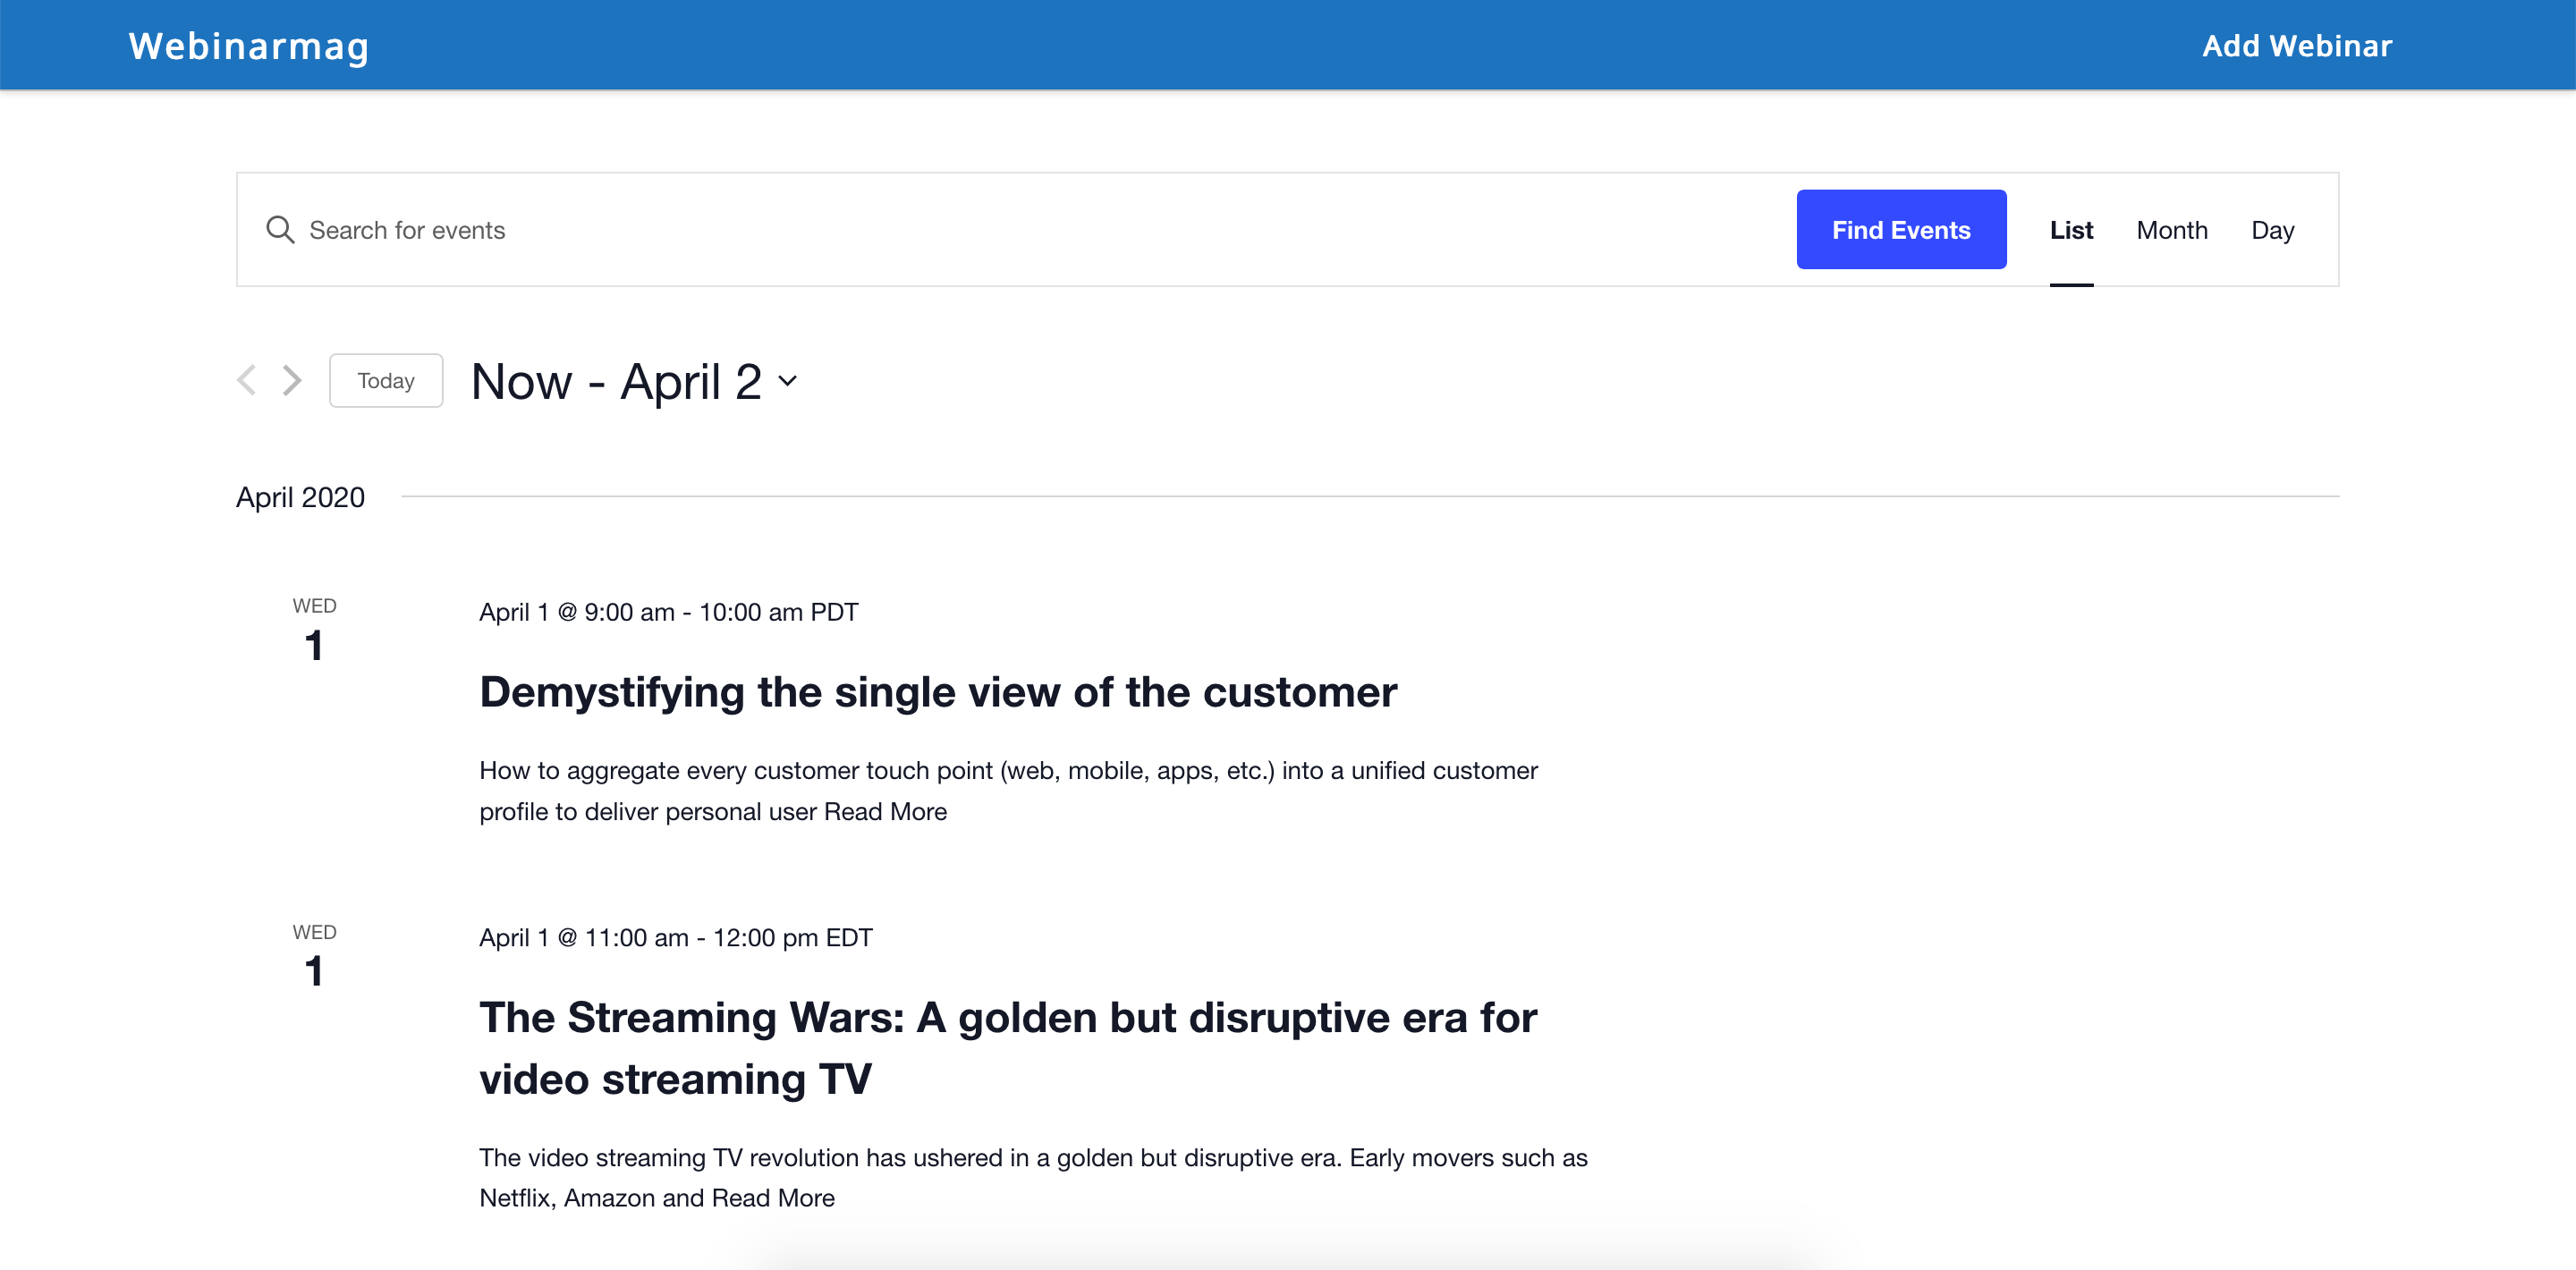This screenshot has height=1270, width=2576.
Task: Switch to Month view tab
Action: click(x=2171, y=230)
